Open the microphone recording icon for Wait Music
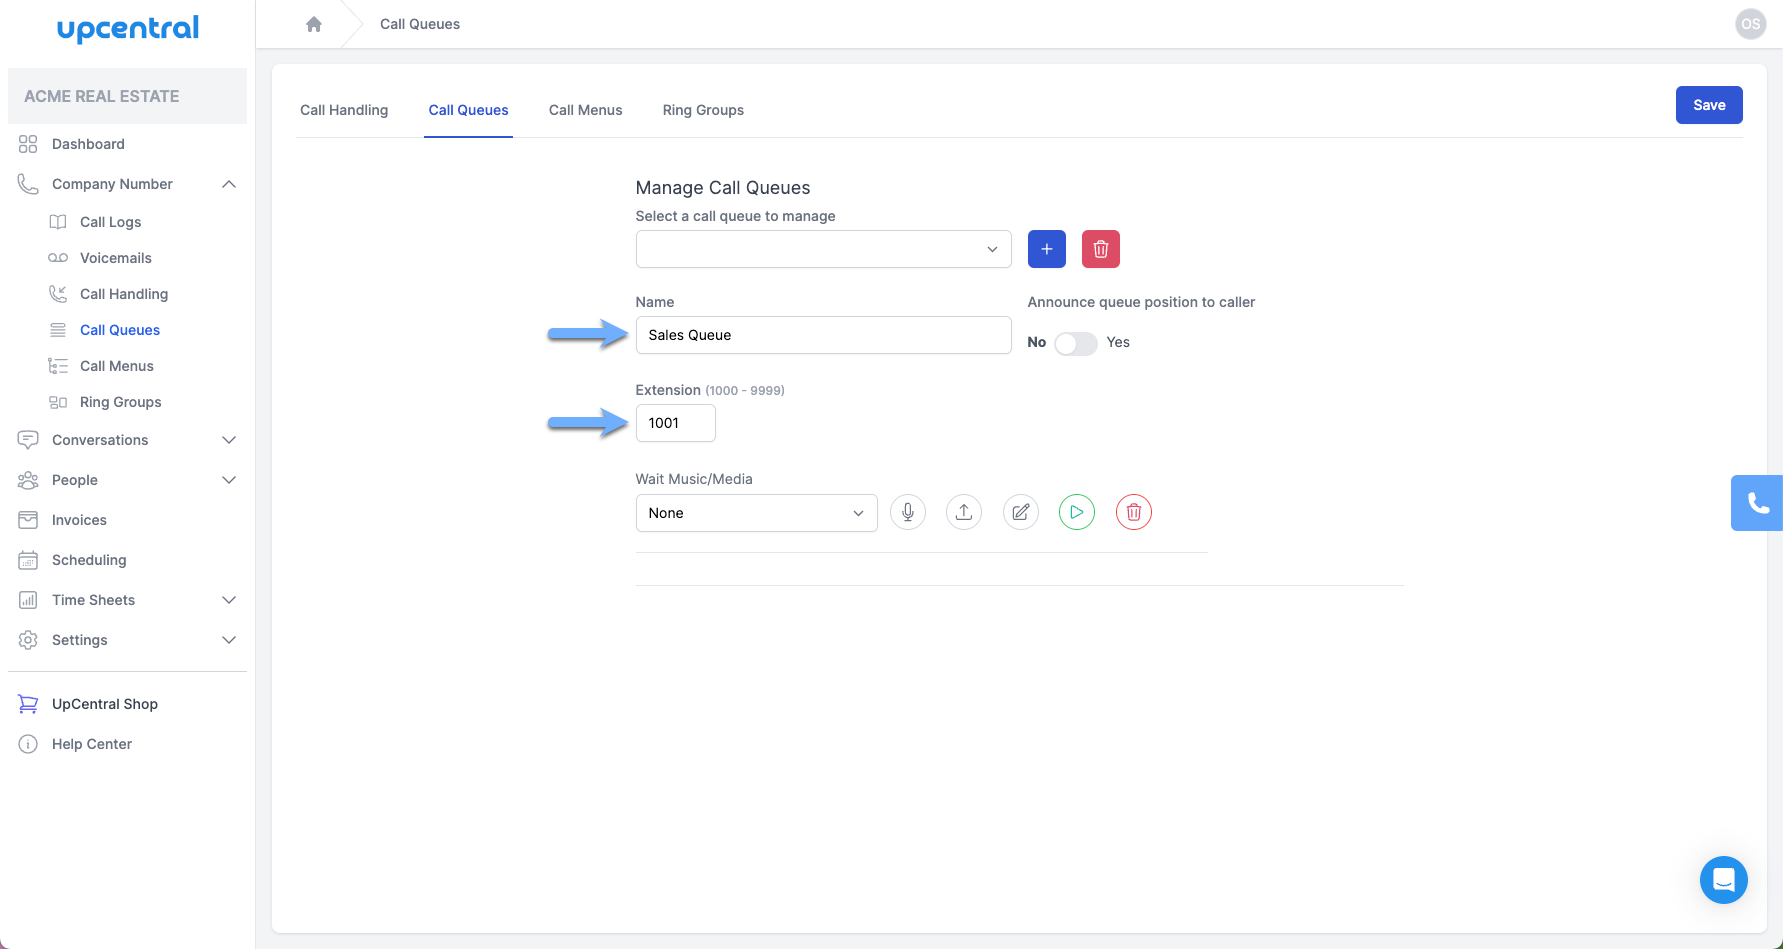The width and height of the screenshot is (1783, 949). click(x=908, y=512)
